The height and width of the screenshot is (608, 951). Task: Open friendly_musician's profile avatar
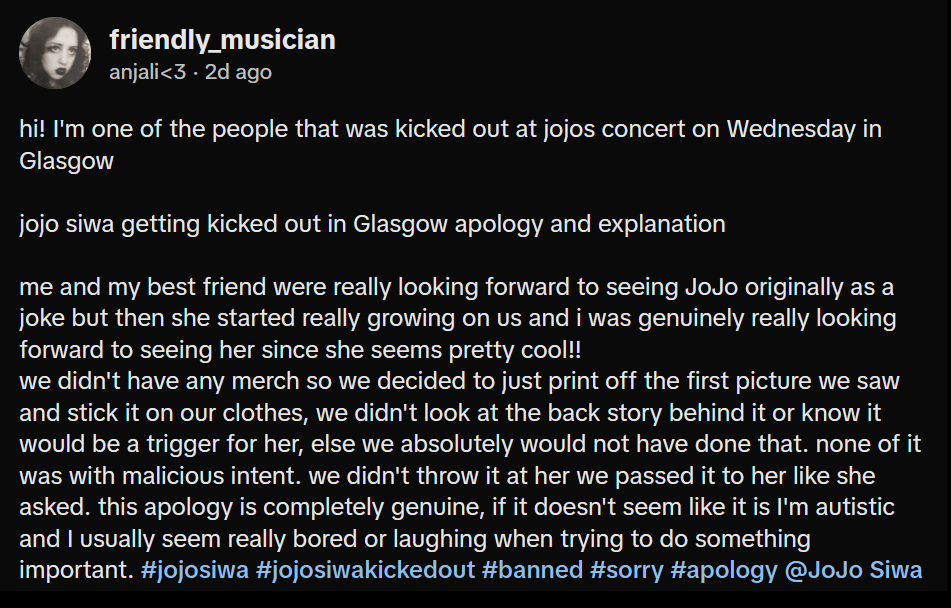(55, 53)
